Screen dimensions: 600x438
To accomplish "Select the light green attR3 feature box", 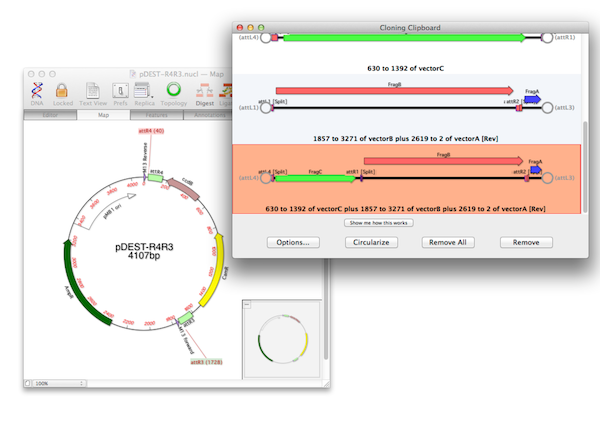I will (186, 318).
